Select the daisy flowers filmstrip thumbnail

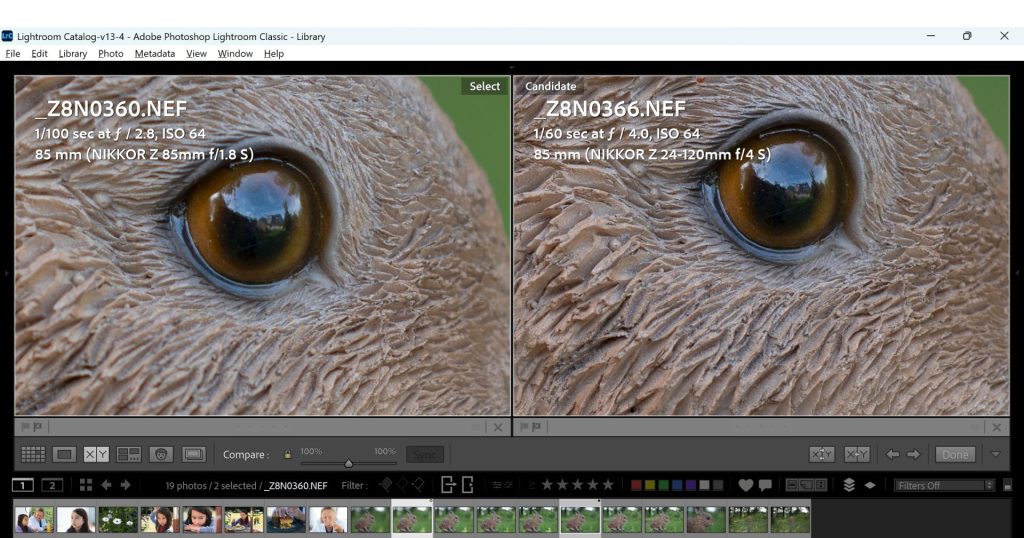pos(118,520)
